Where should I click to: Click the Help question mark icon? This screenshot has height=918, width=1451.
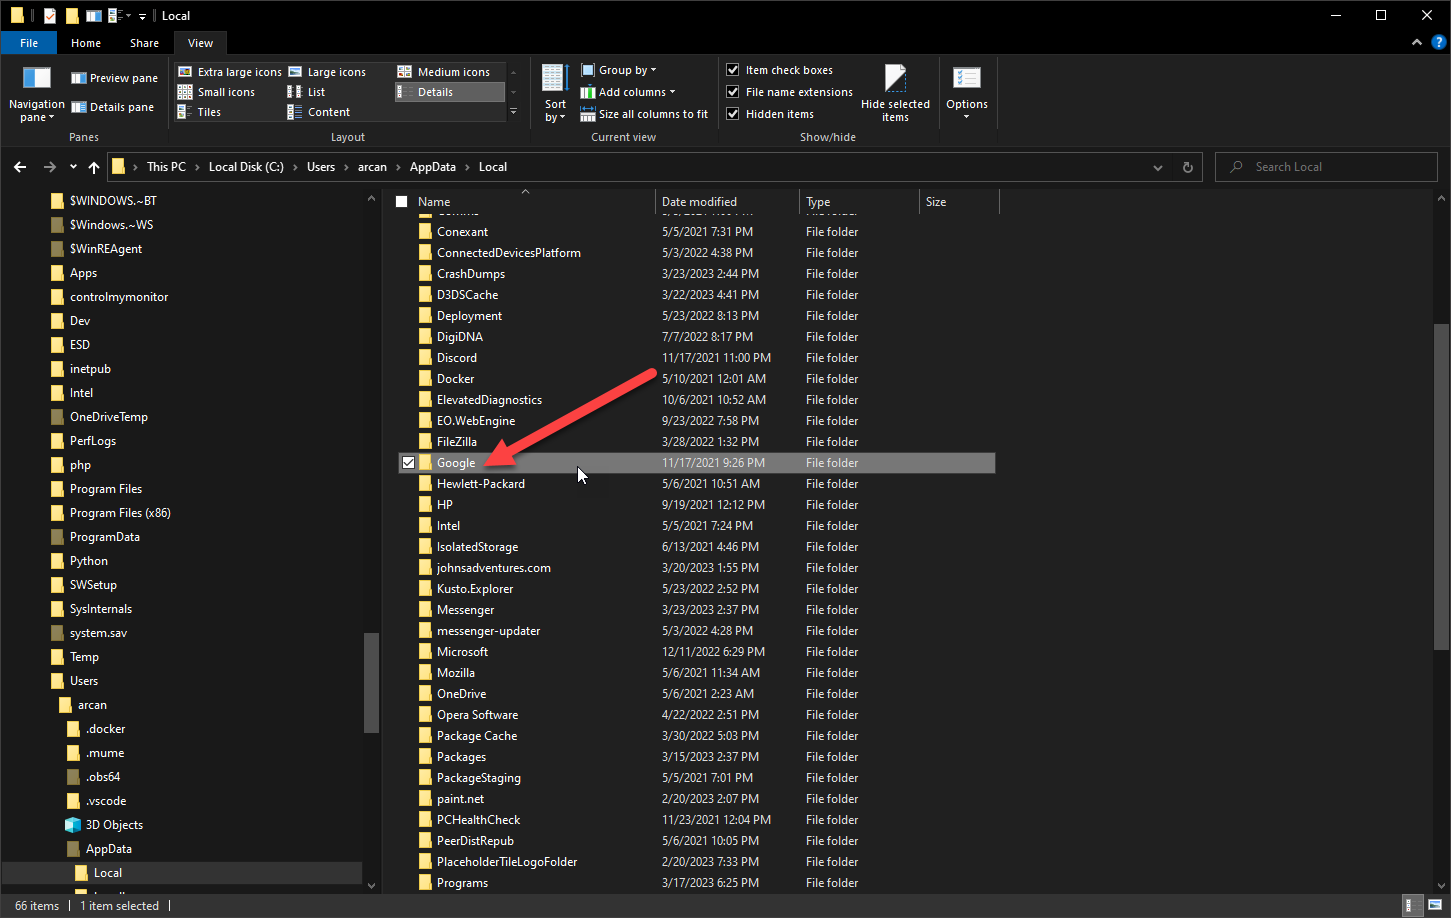click(x=1438, y=42)
